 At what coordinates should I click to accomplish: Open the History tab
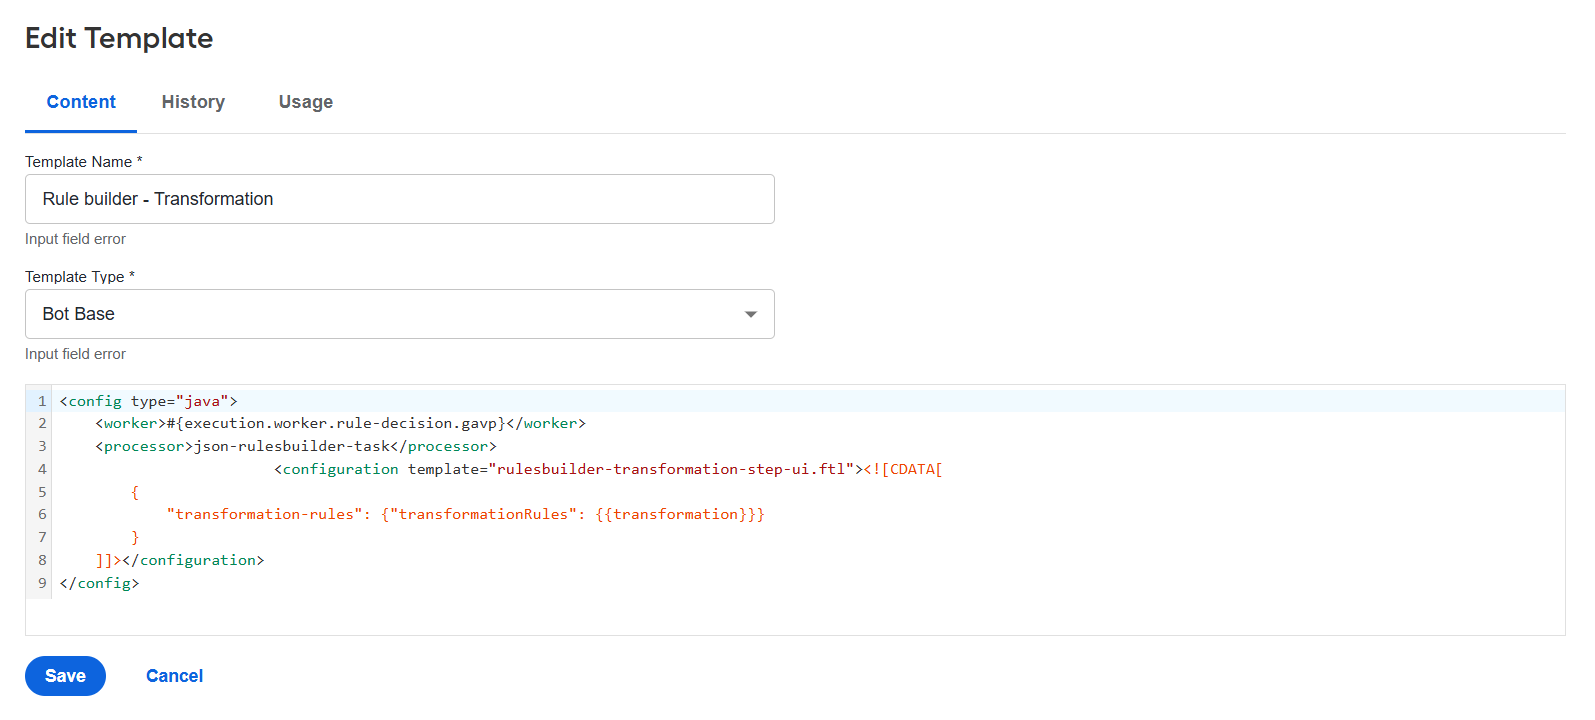pos(193,102)
